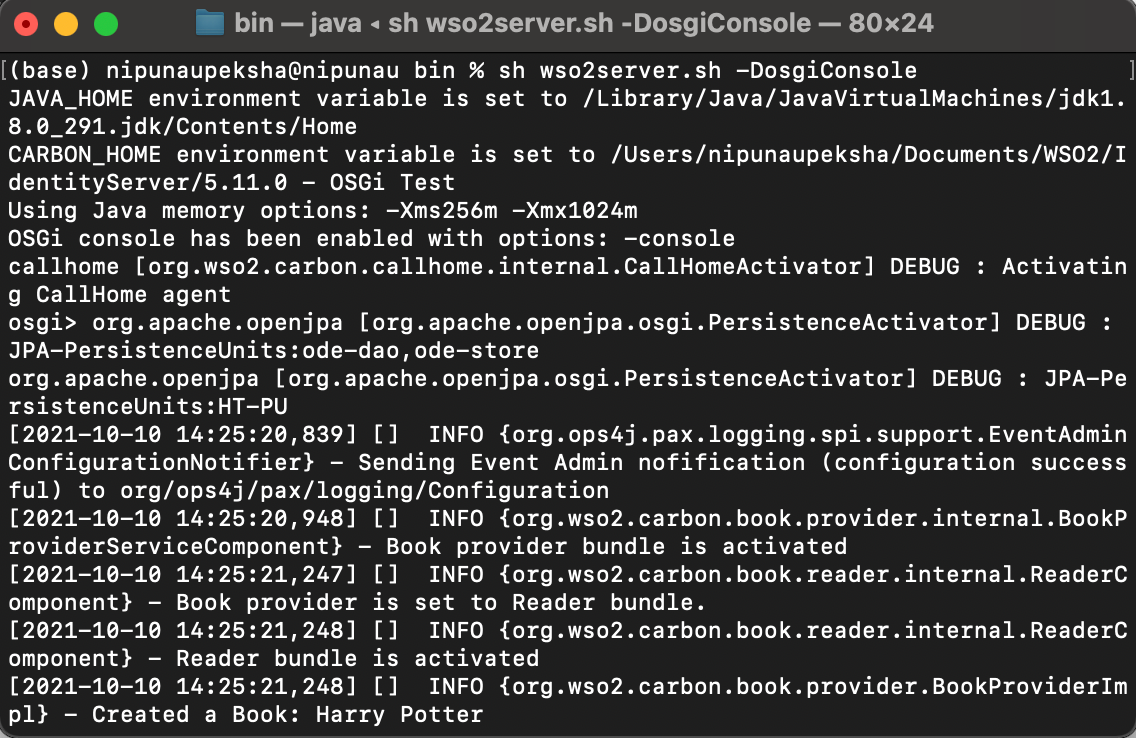This screenshot has width=1136, height=738.
Task: Click the folder proxy icon in title bar
Action: point(209,22)
